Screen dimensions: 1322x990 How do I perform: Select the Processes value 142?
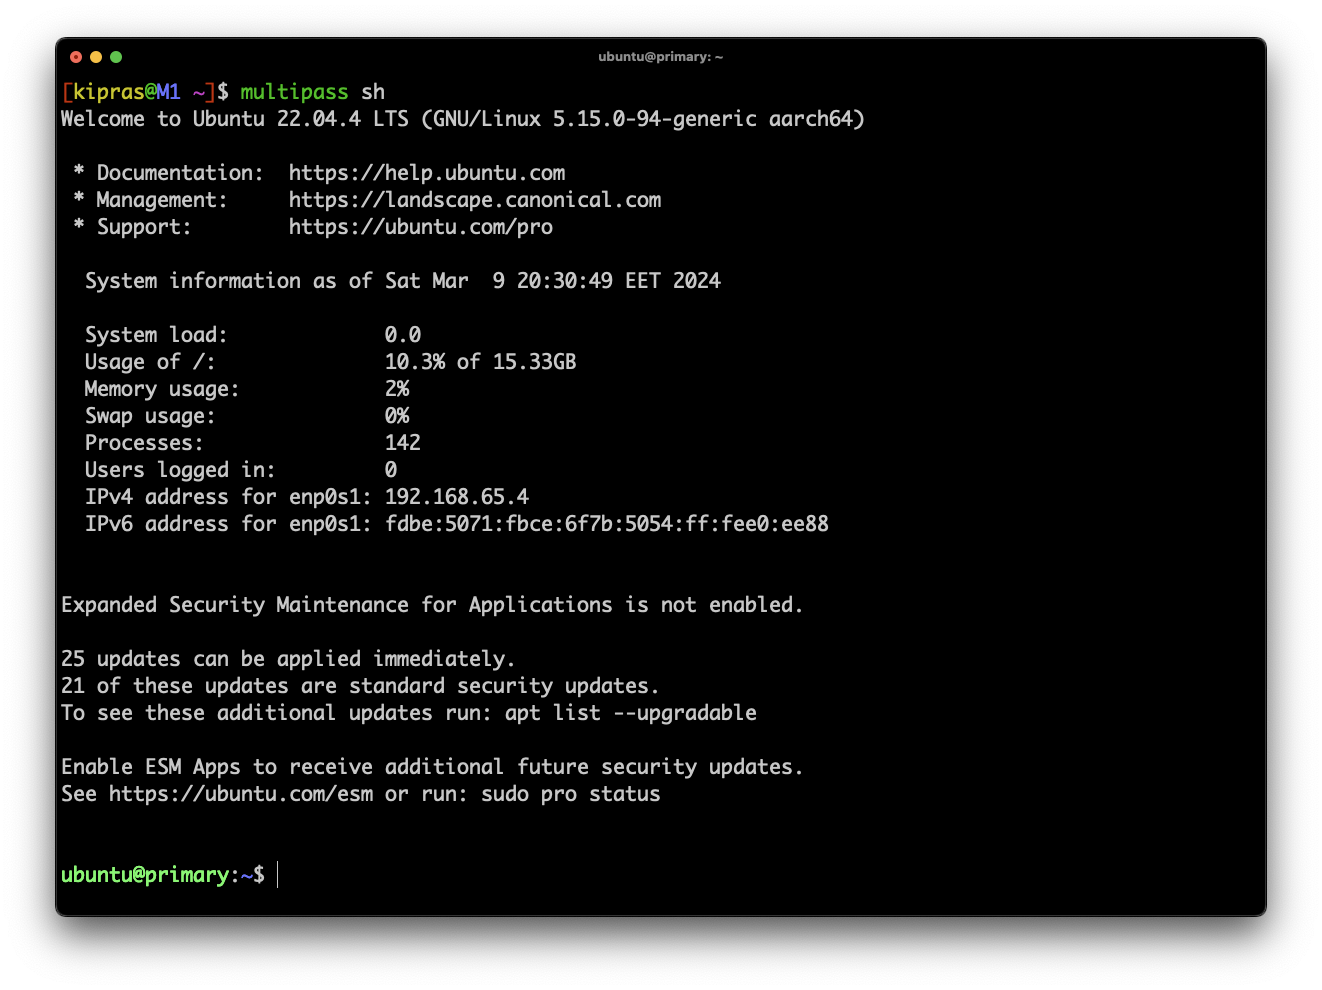(x=403, y=443)
